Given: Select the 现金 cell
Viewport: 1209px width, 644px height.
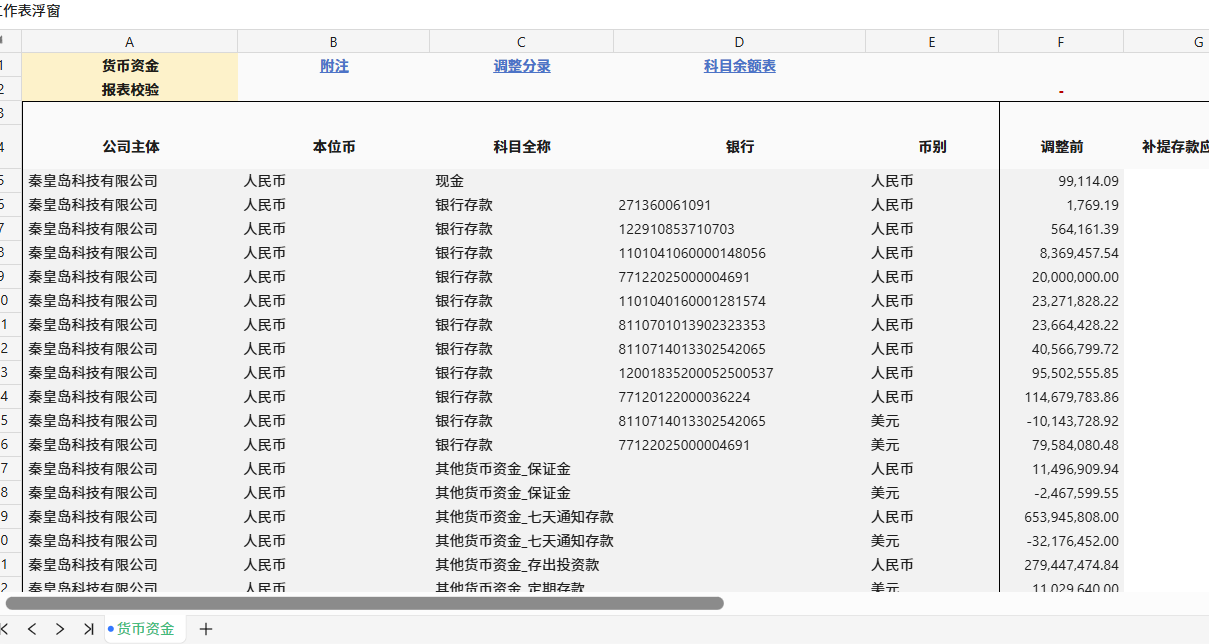Looking at the screenshot, I should 522,181.
